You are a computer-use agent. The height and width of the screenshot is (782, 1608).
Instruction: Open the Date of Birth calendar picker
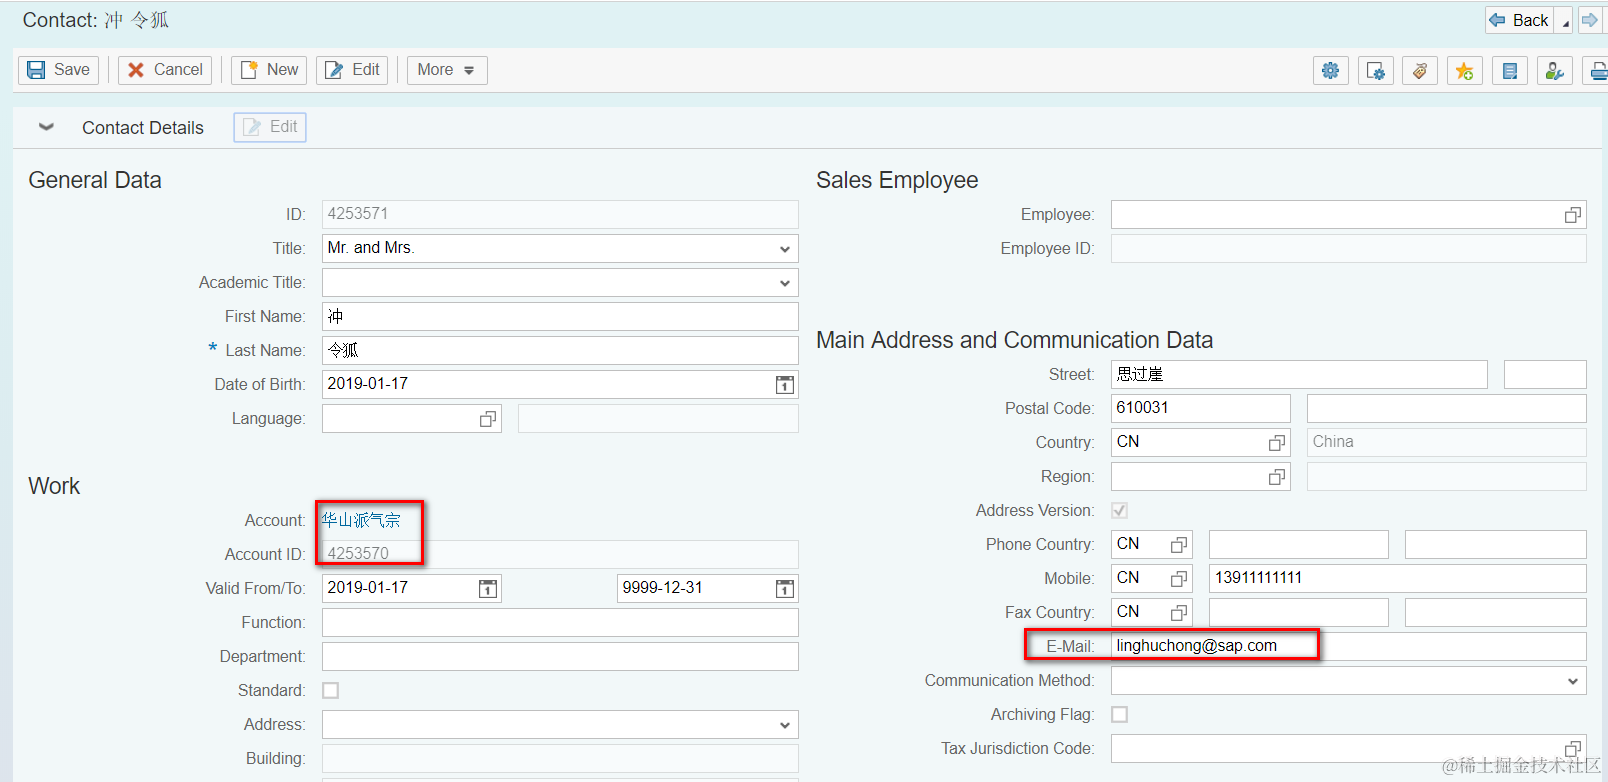(785, 385)
